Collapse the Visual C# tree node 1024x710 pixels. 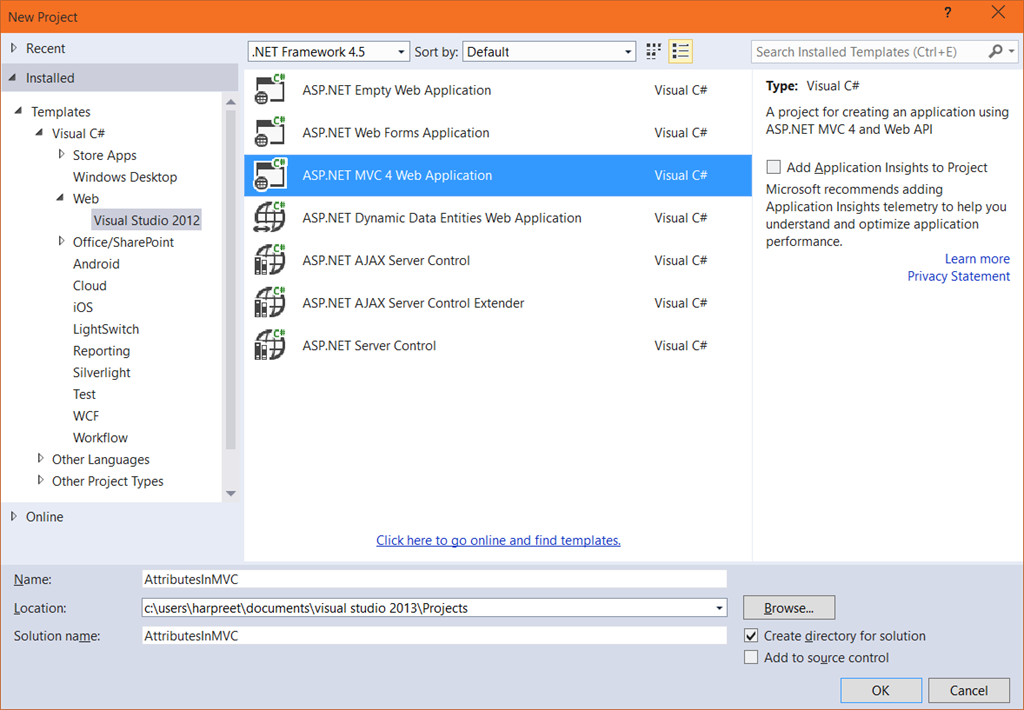pyautogui.click(x=39, y=133)
